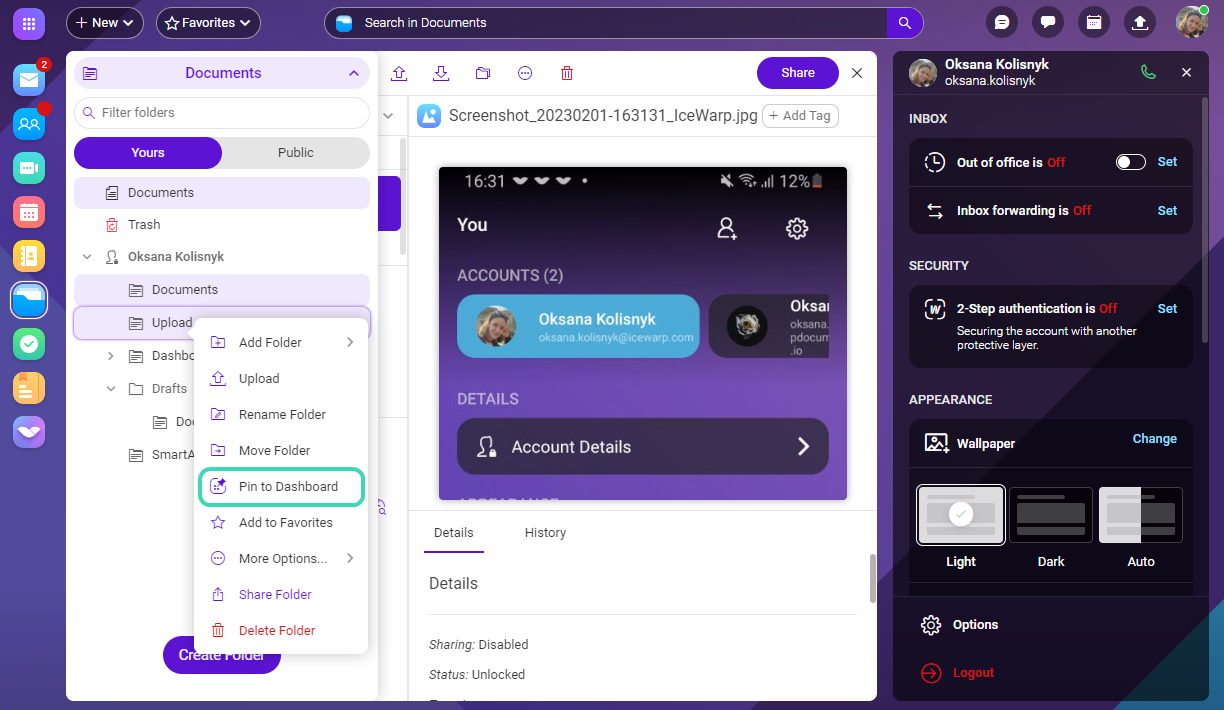Open the New dropdown menu
Viewport: 1224px width, 710px height.
(x=105, y=23)
